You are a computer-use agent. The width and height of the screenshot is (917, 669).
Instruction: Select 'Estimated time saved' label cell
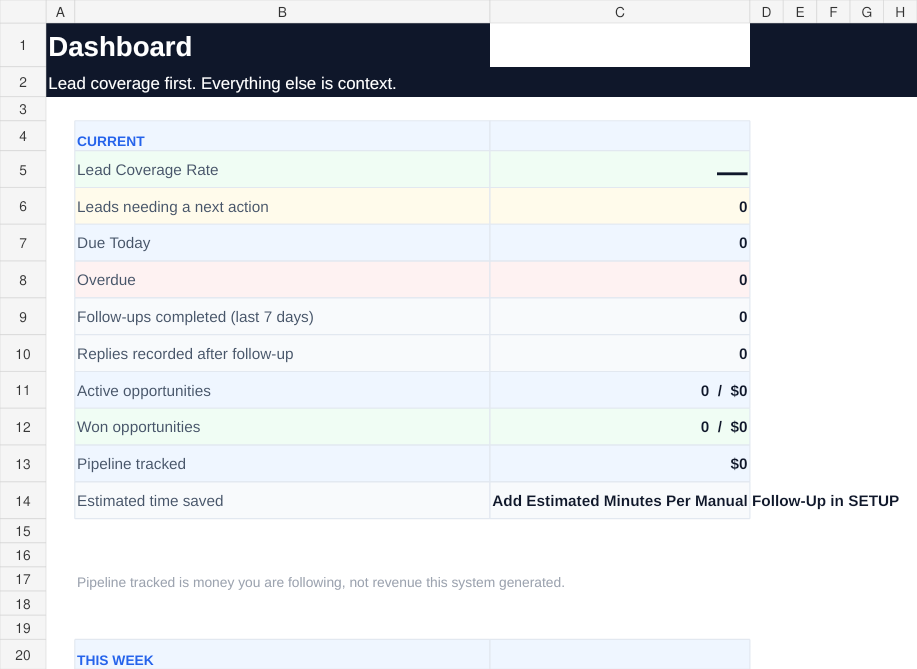coord(282,501)
